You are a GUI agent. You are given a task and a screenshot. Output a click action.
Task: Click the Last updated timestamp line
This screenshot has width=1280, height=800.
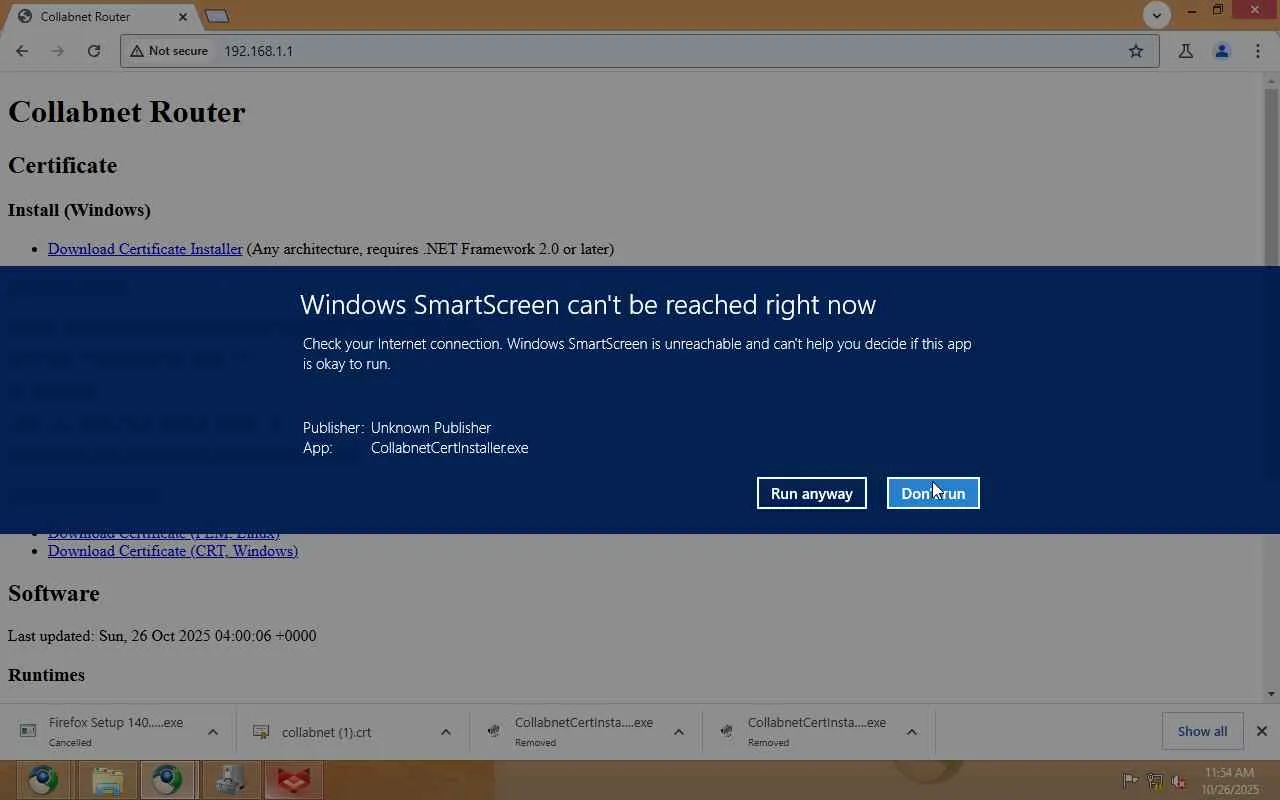click(162, 636)
